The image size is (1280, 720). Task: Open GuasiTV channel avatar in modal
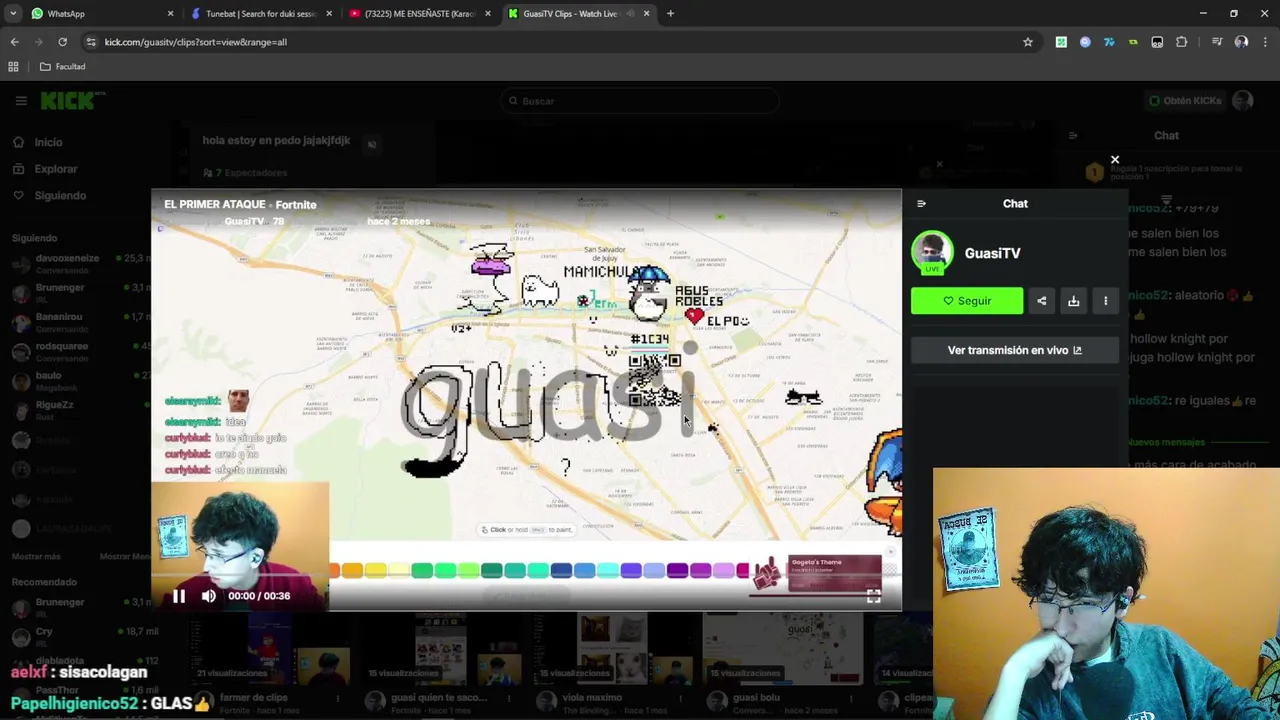tap(932, 253)
